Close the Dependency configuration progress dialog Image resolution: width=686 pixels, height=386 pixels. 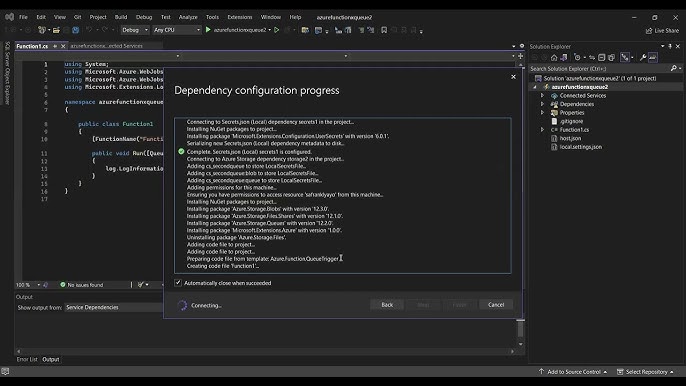coord(513,77)
